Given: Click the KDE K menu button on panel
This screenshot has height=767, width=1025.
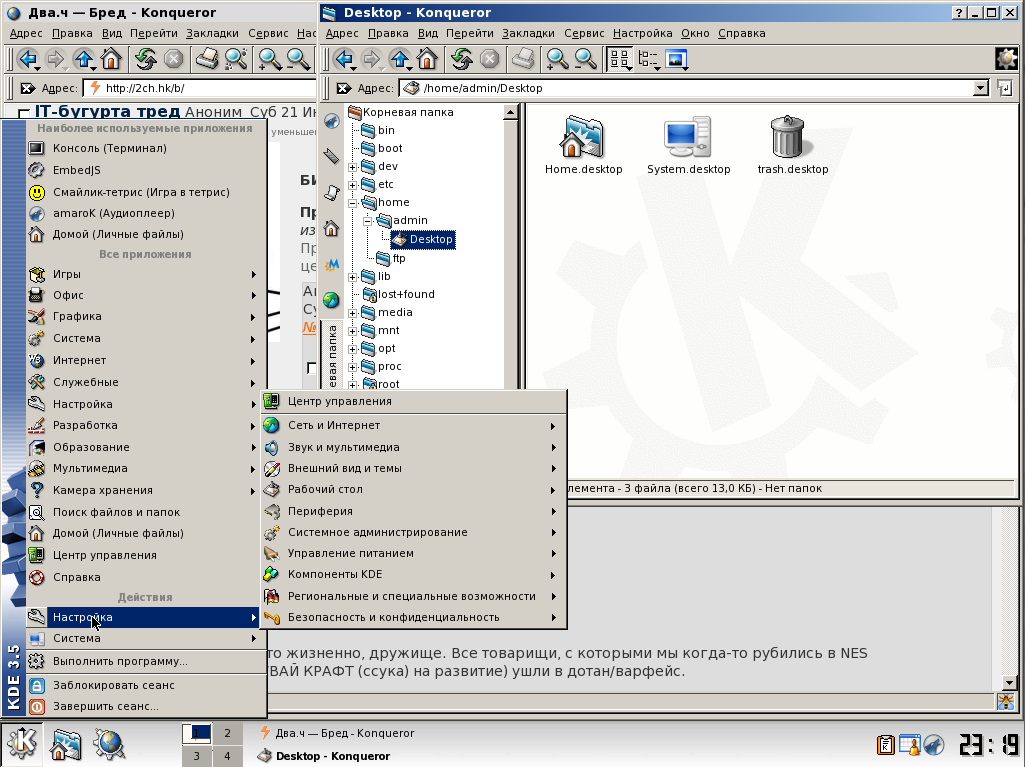Looking at the screenshot, I should pos(22,744).
